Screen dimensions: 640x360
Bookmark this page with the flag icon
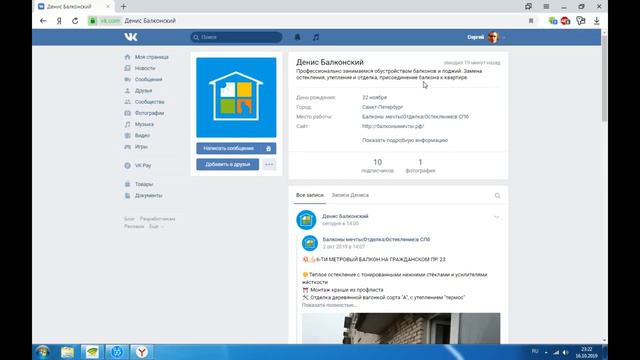pyautogui.click(x=531, y=21)
